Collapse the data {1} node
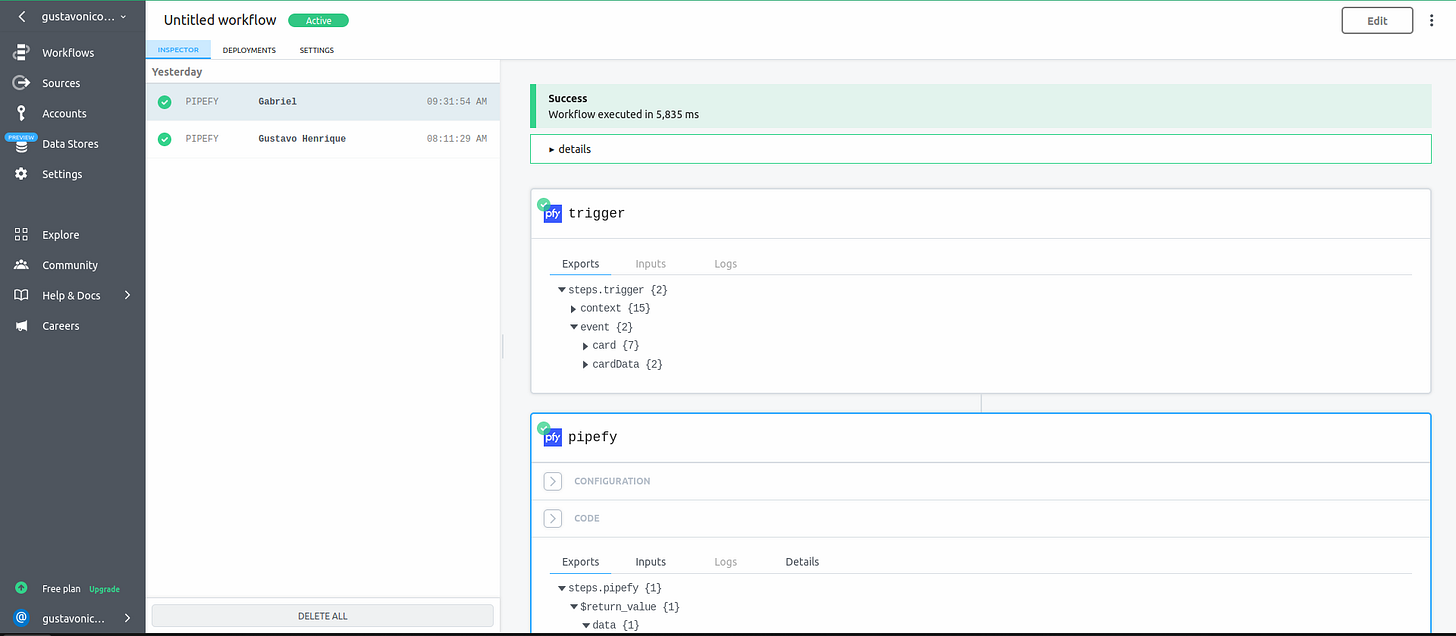The image size is (1456, 636). pos(586,625)
